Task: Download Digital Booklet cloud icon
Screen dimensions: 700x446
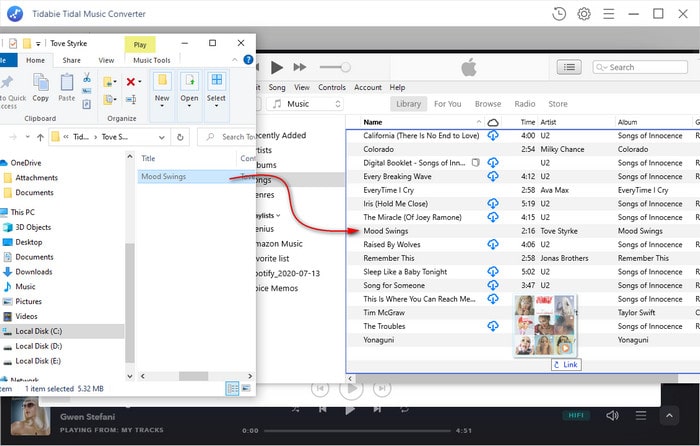Action: tap(493, 163)
